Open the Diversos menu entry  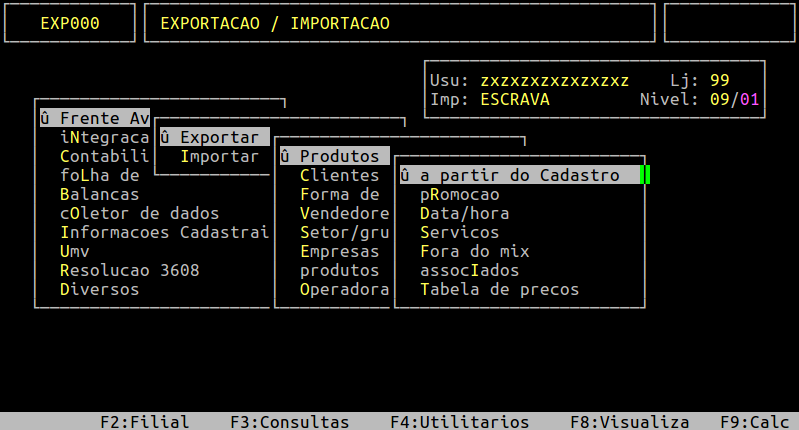(x=99, y=290)
